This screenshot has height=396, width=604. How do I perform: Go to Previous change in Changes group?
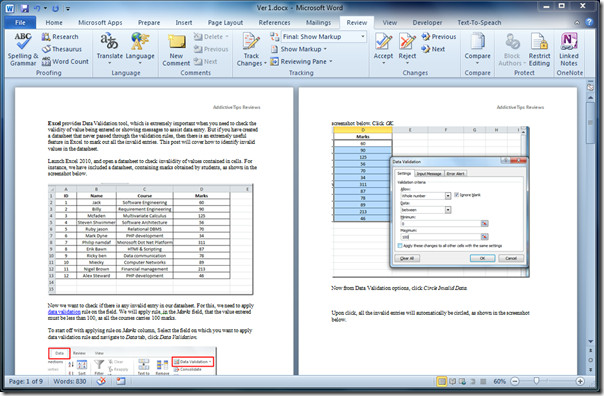(438, 37)
